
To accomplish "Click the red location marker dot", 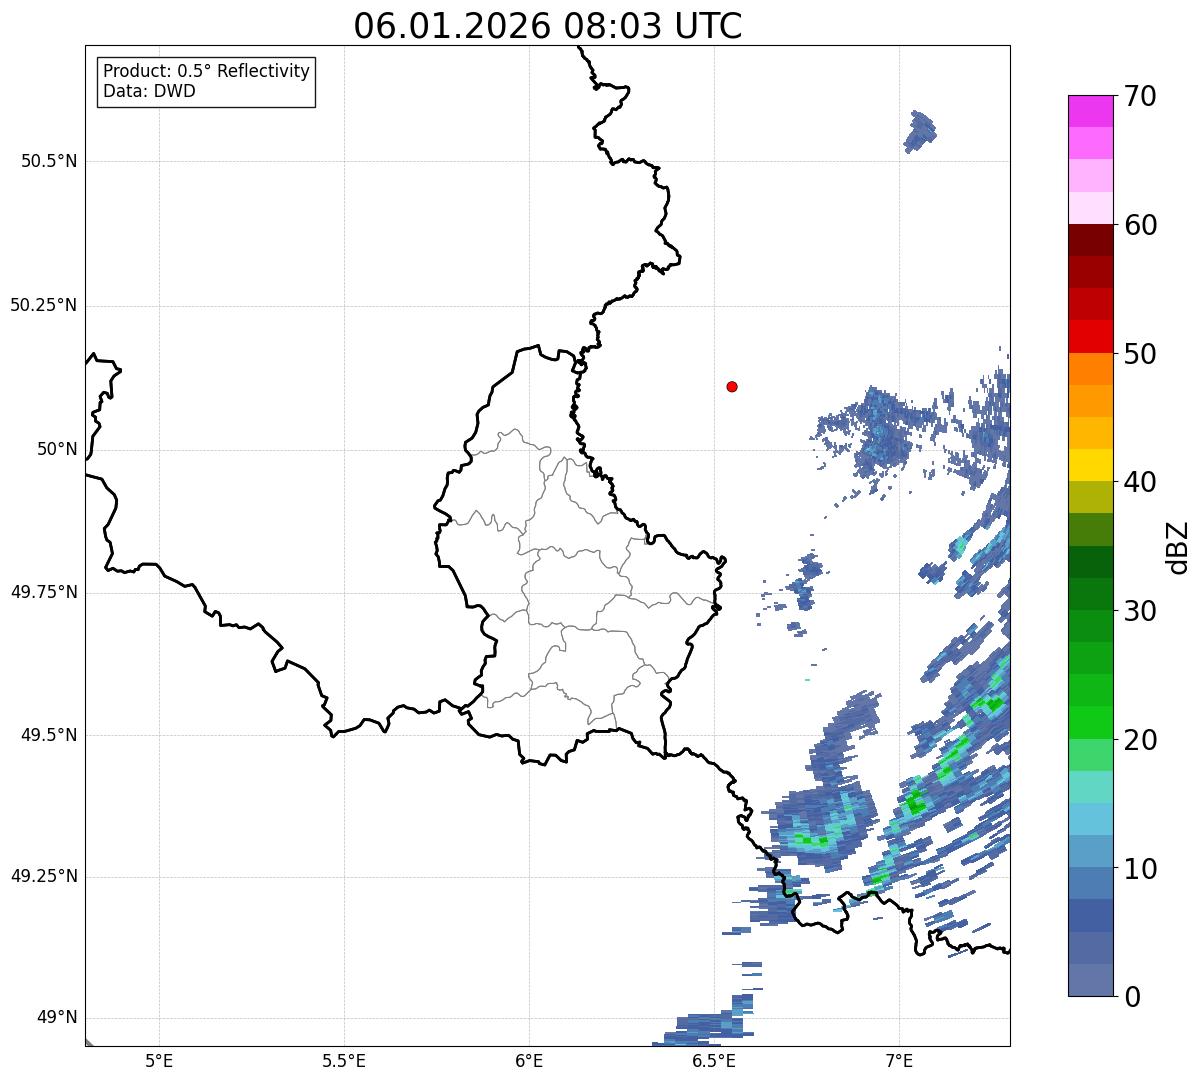I will [732, 386].
